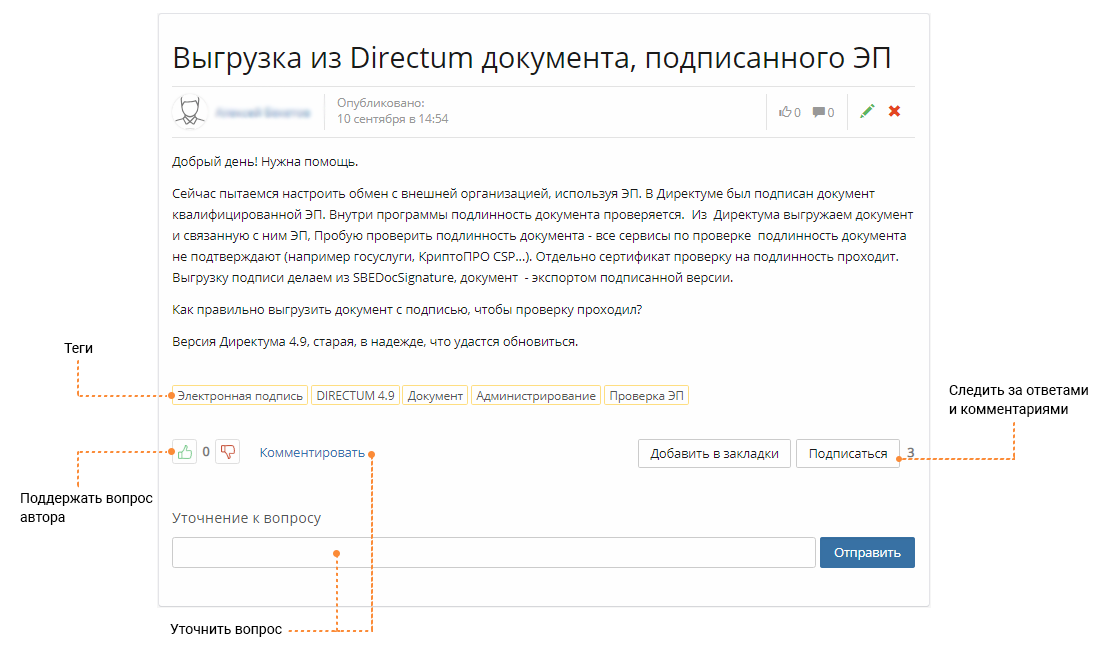Viewport: 1106px width, 649px height.
Task: Delete the post with red X icon
Action: (895, 111)
